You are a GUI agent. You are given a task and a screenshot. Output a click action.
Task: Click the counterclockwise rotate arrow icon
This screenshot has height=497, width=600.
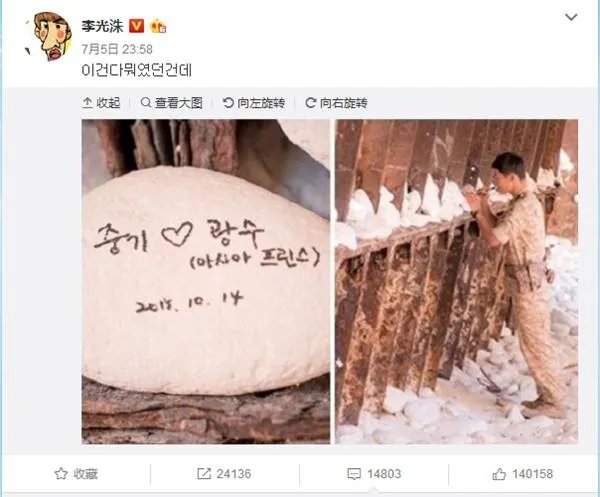point(228,103)
